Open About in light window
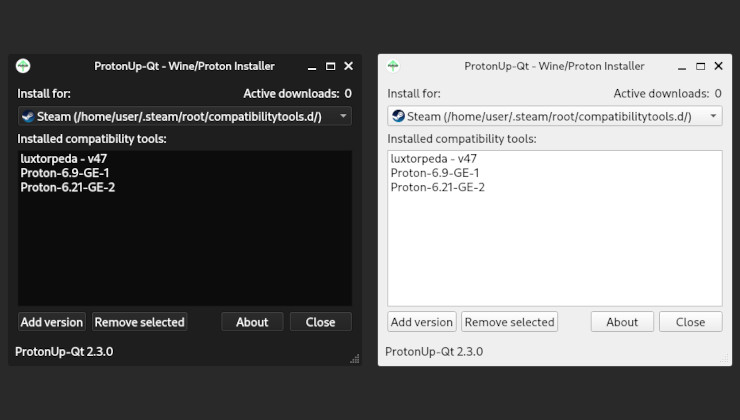This screenshot has height=420, width=740. click(622, 322)
